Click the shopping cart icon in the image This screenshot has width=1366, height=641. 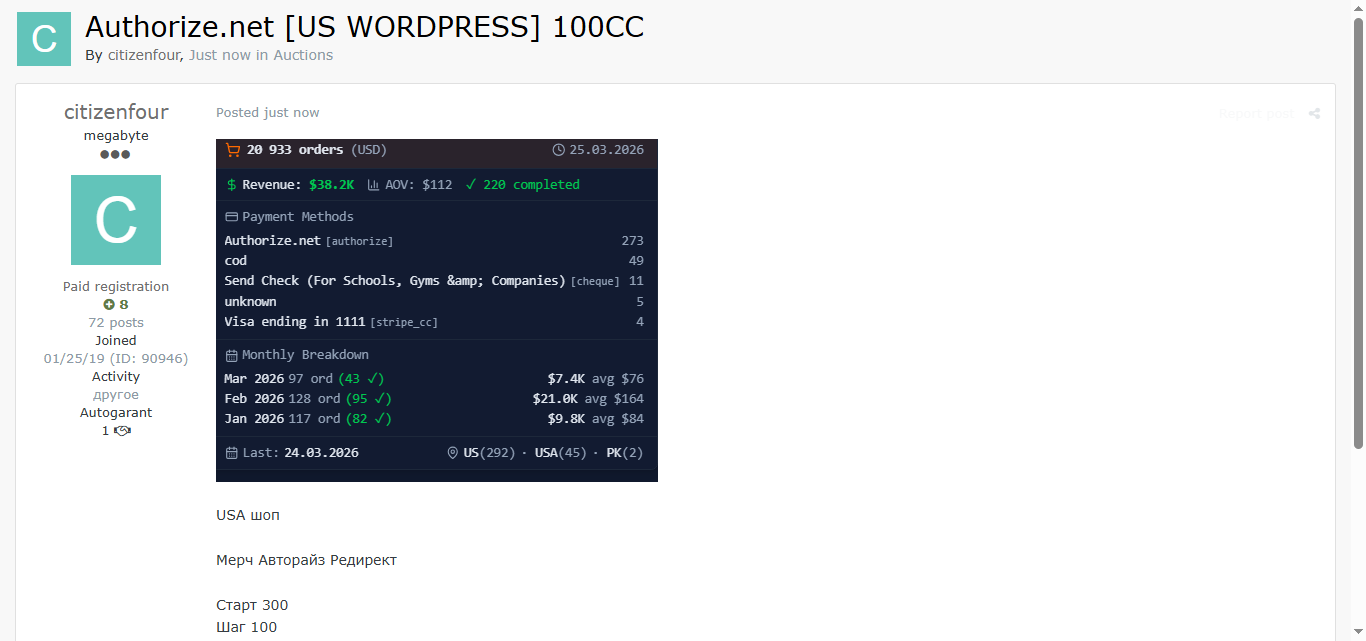click(233, 150)
